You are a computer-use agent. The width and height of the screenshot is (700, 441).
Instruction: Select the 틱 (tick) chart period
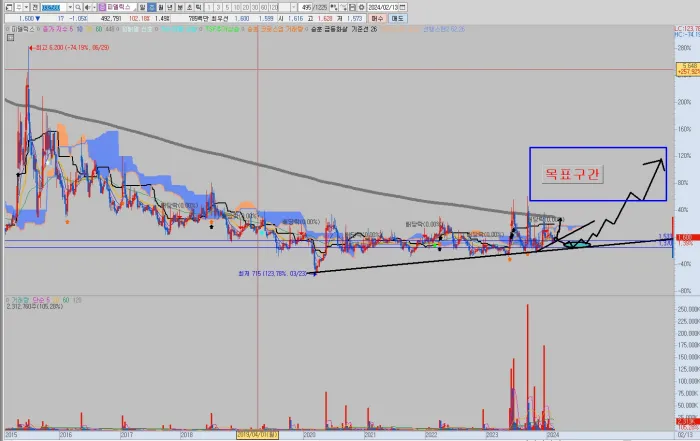[x=199, y=7]
